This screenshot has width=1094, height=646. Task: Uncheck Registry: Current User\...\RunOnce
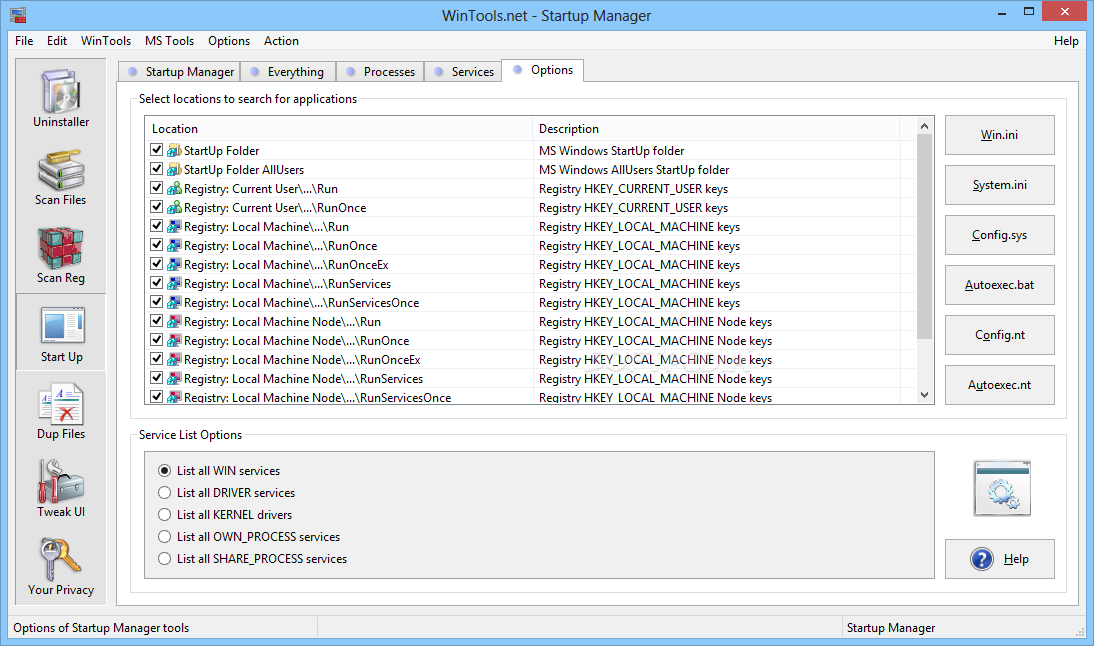pyautogui.click(x=156, y=207)
